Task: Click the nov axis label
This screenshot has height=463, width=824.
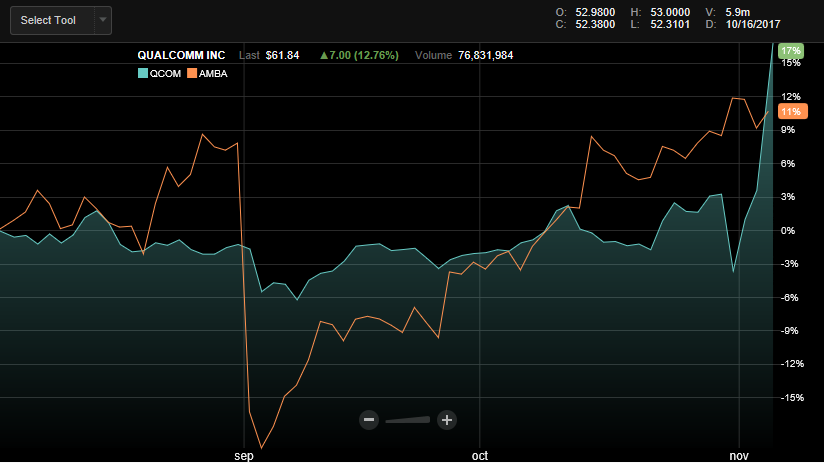Action: coord(739,456)
